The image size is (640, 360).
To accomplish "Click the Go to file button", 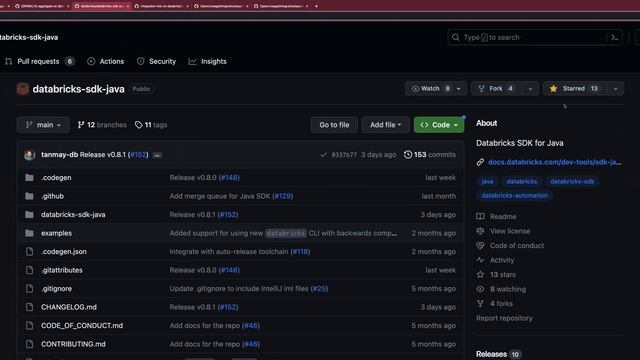I will [x=334, y=125].
